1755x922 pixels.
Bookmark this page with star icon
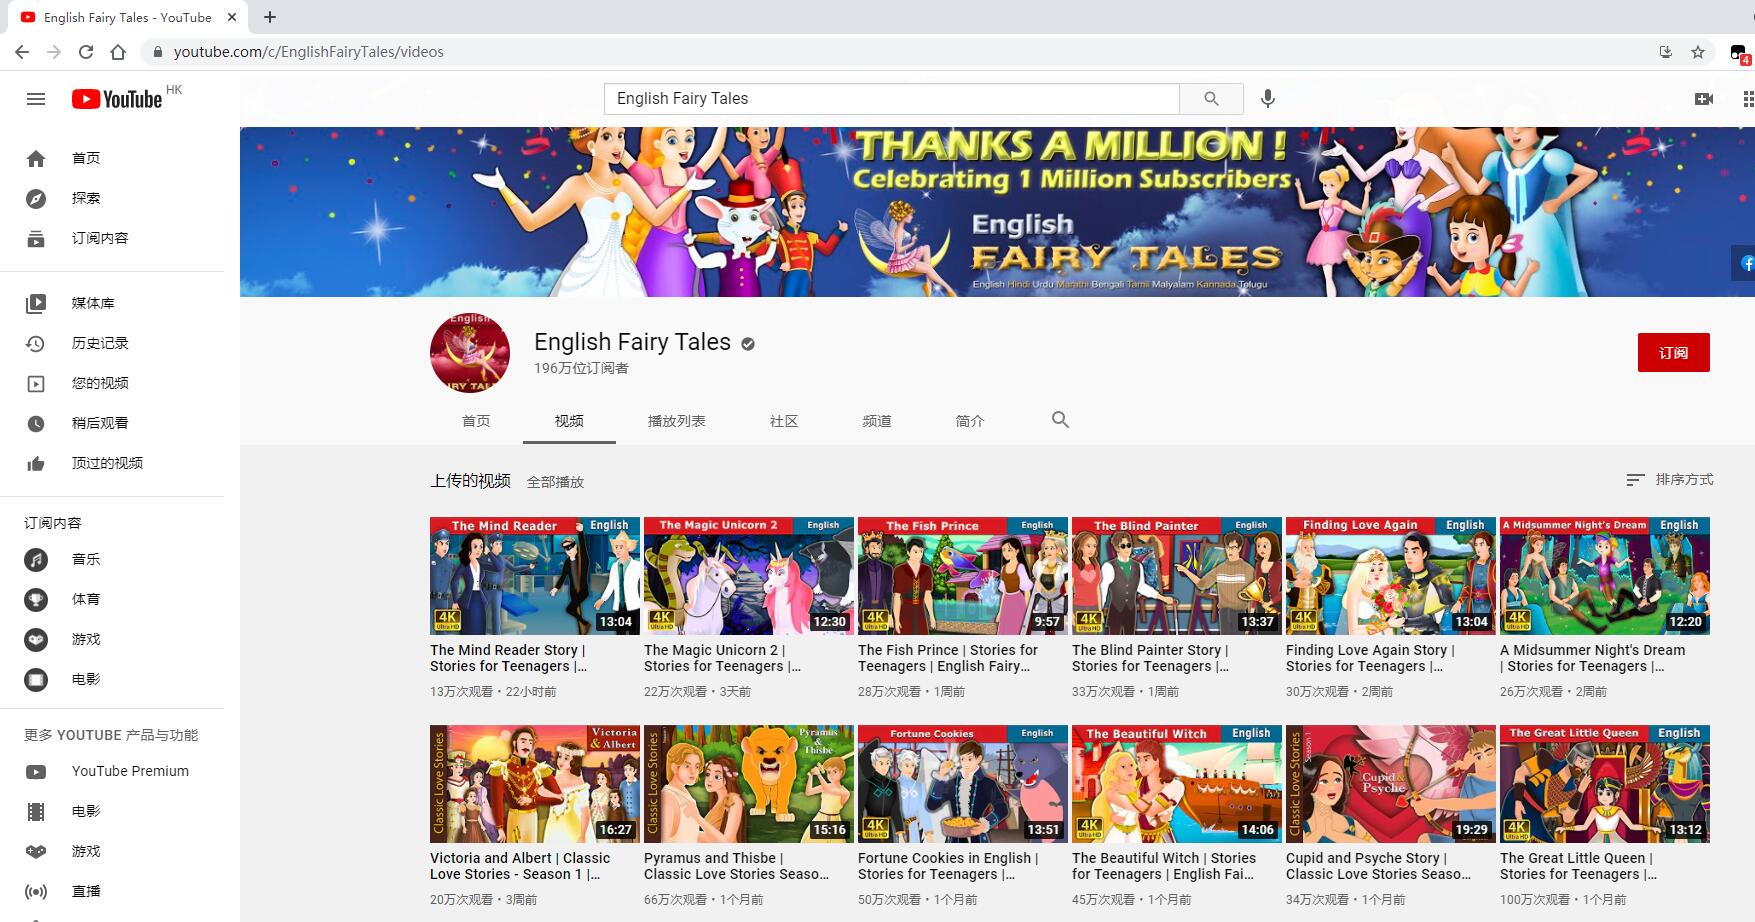pyautogui.click(x=1698, y=52)
